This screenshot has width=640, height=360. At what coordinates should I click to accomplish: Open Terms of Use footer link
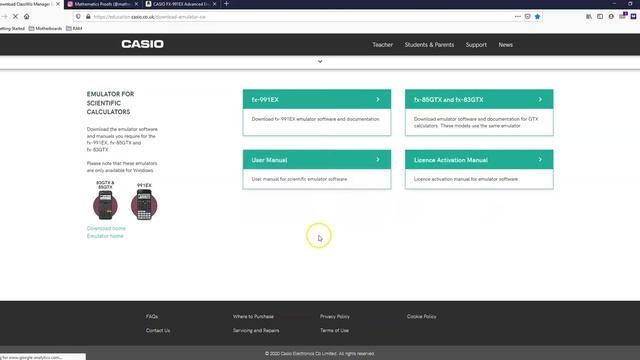334,330
